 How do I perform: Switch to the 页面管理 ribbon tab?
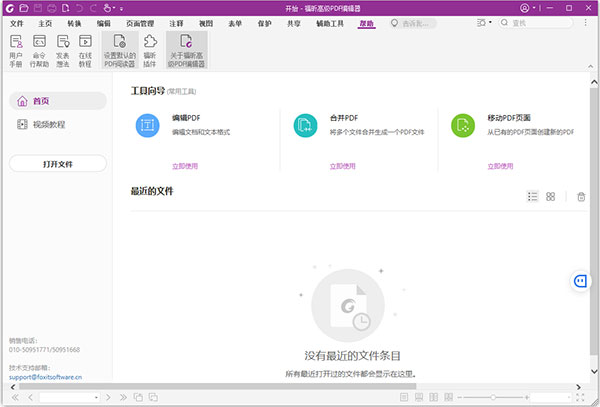point(140,24)
